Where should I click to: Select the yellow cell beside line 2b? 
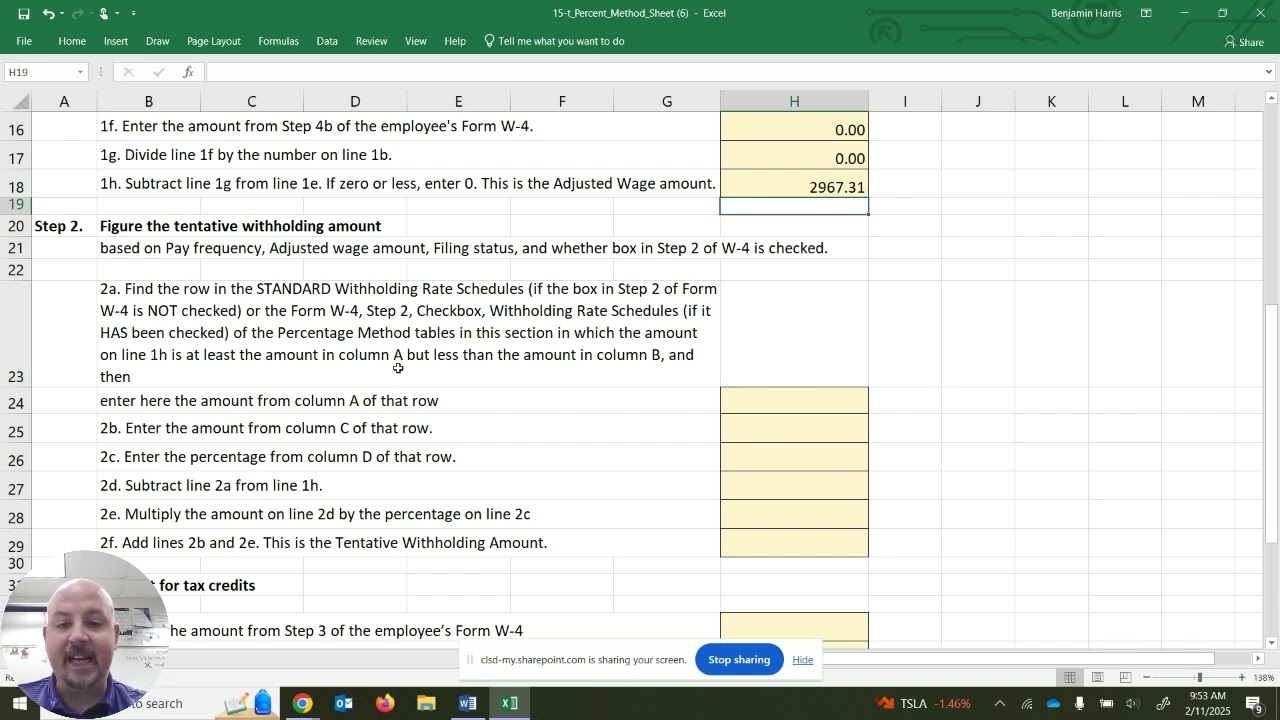(x=794, y=429)
